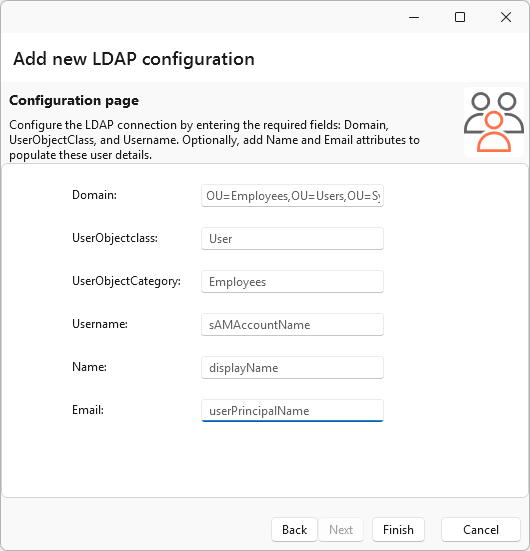Screen dimensions: 530x551
Task: Click the Username label text
Action: click(100, 324)
